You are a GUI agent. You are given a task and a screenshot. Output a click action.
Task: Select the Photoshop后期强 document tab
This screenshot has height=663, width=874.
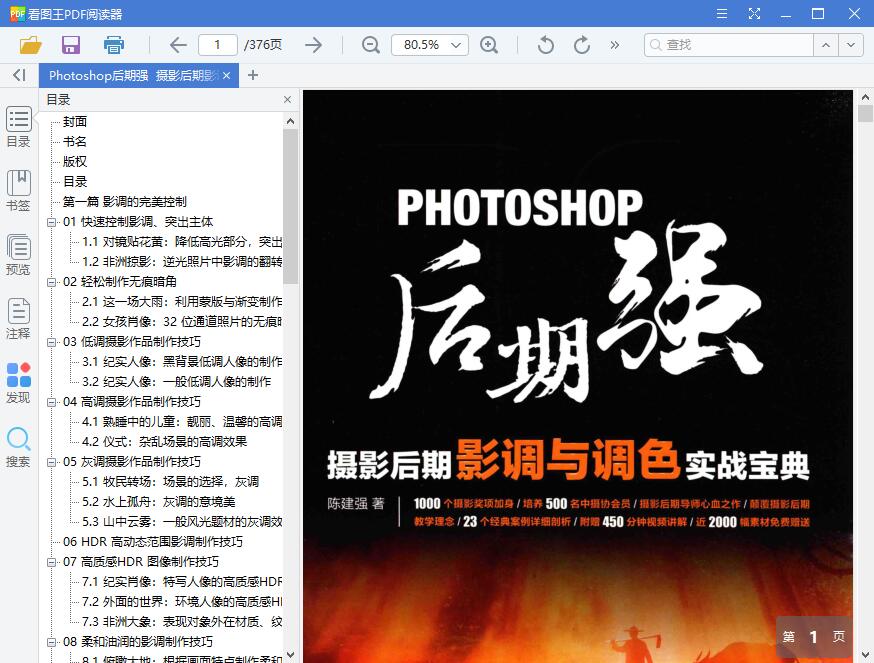pyautogui.click(x=130, y=75)
